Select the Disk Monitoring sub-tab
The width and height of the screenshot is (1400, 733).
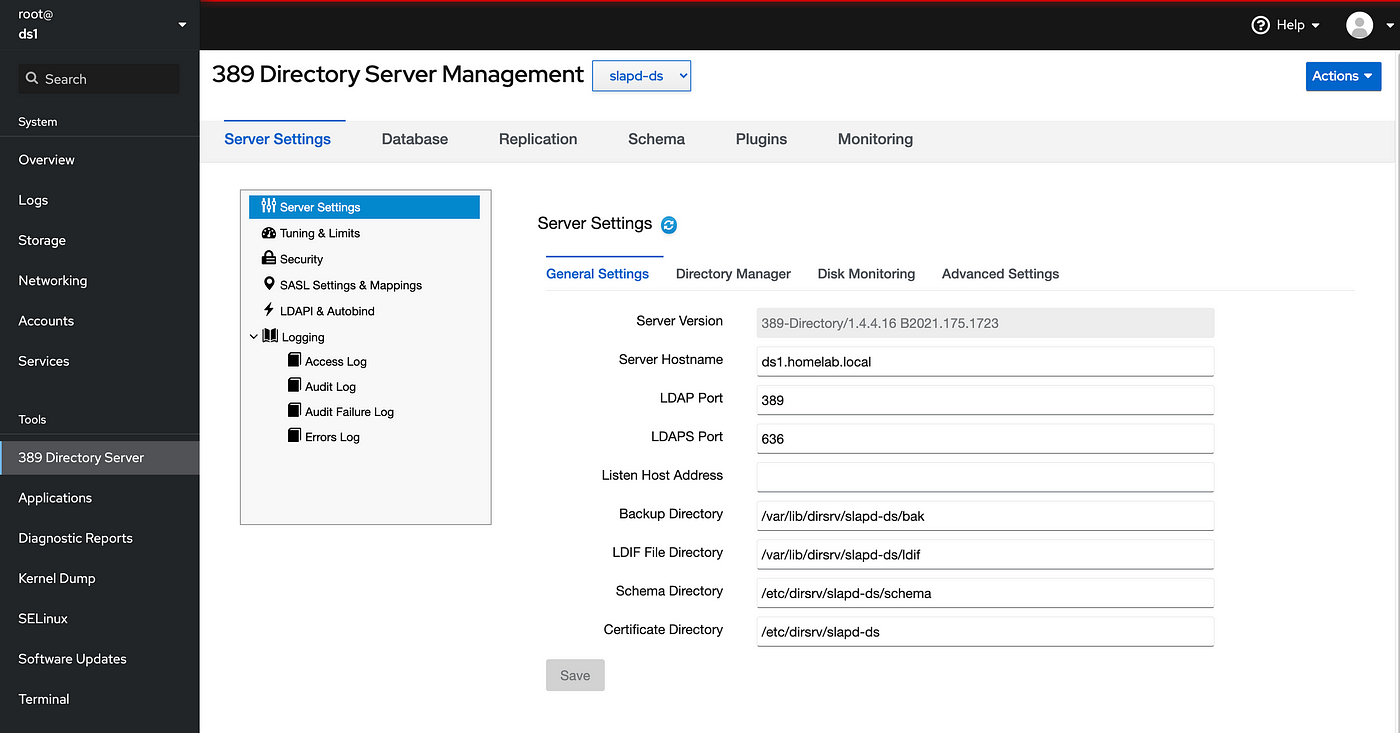[x=866, y=273]
